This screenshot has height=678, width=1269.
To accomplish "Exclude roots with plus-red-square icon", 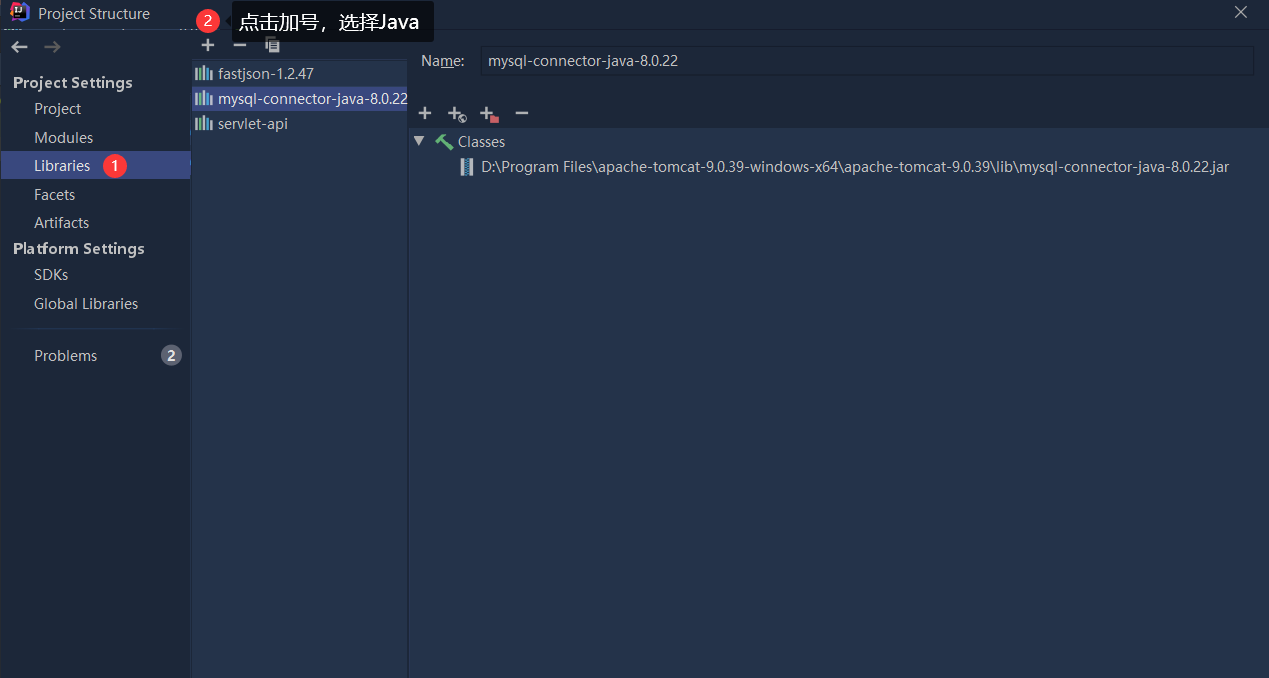I will point(489,114).
